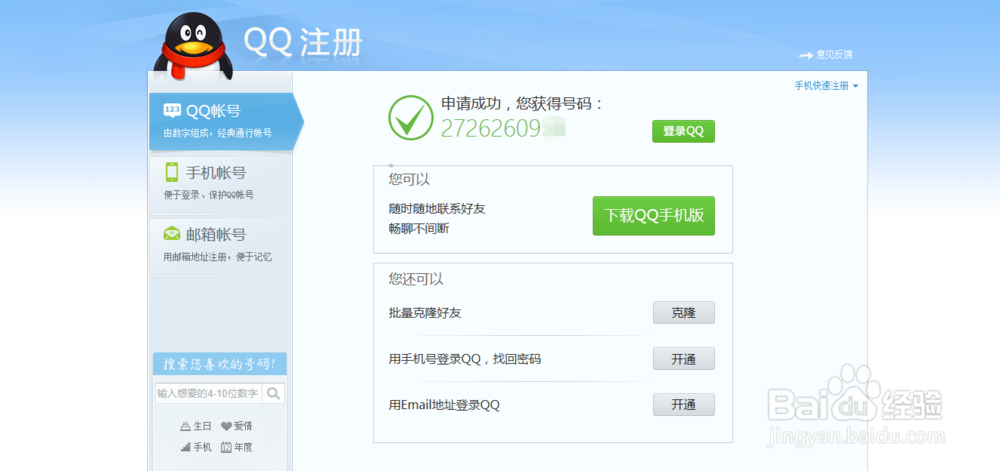
Task: Click the 用Email地址登录QQ text
Action: pos(444,405)
